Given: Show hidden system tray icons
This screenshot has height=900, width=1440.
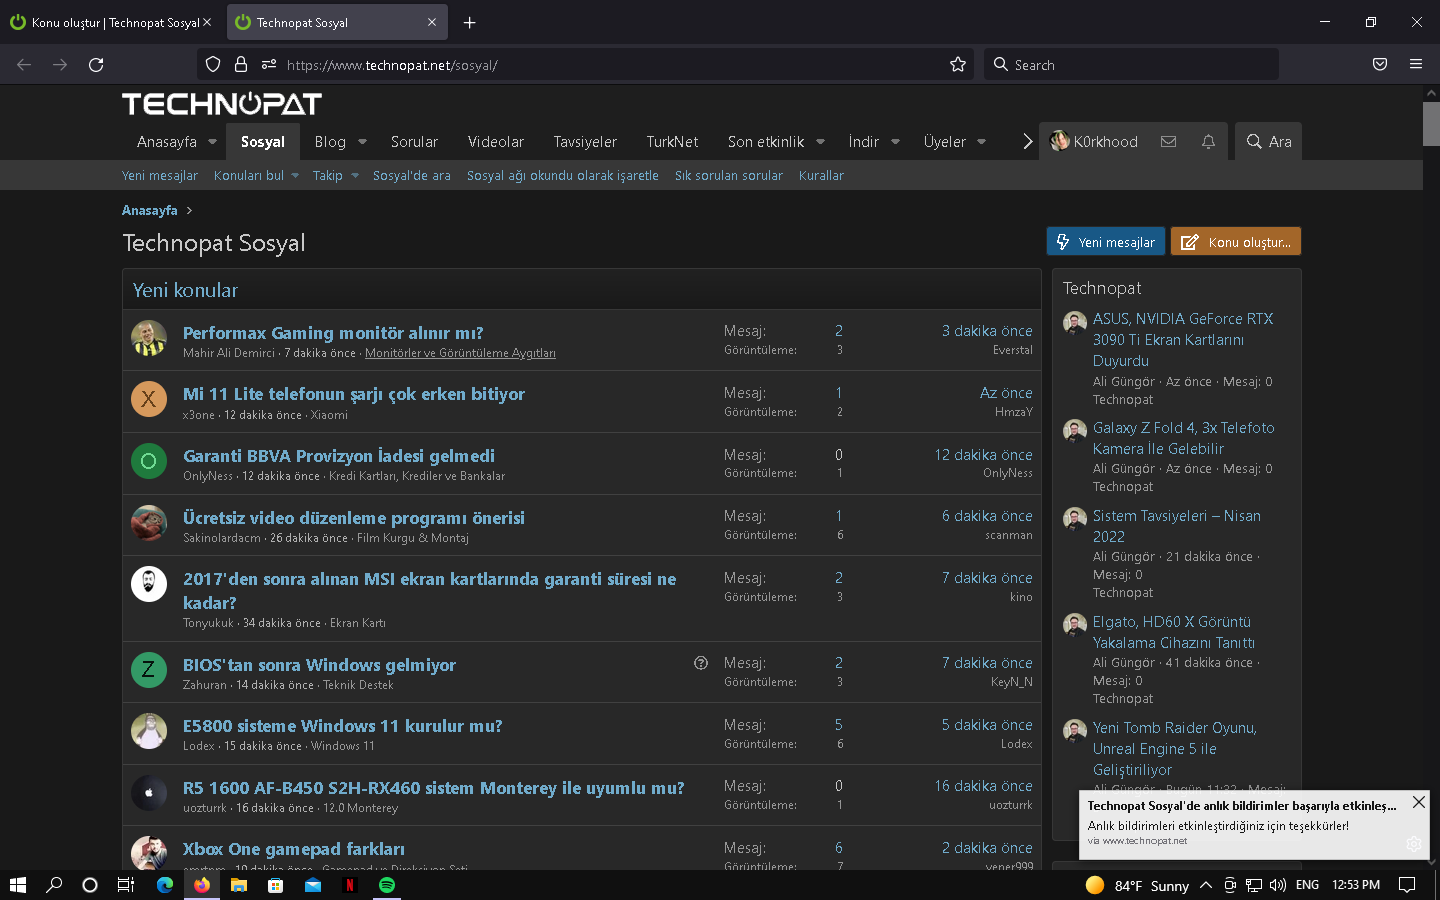Looking at the screenshot, I should point(1206,885).
